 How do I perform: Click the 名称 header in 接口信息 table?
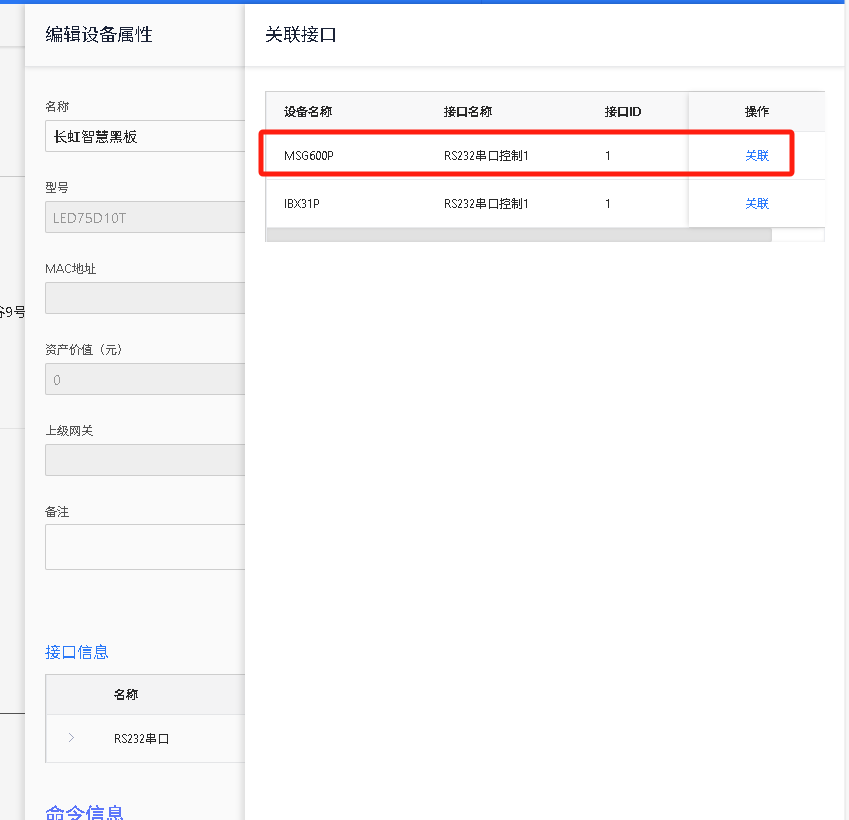click(x=126, y=694)
